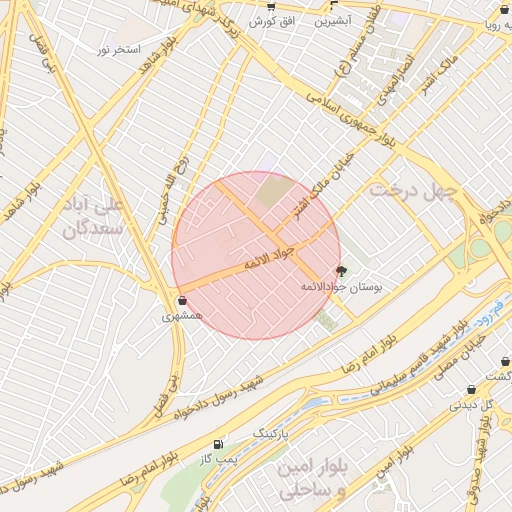The width and height of the screenshot is (512, 512).
Task: Click the خیابان مصلی street label
Action: point(460,357)
